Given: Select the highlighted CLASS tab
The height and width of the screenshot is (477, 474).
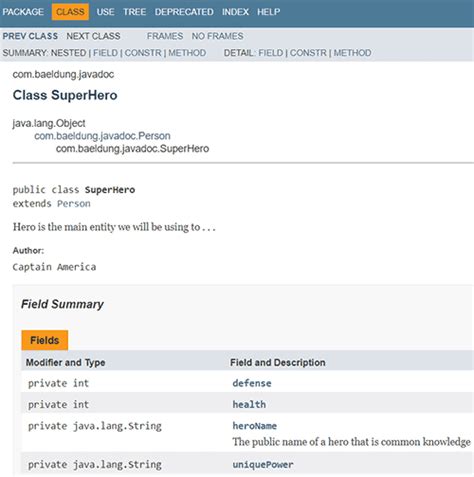Looking at the screenshot, I should 70,12.
